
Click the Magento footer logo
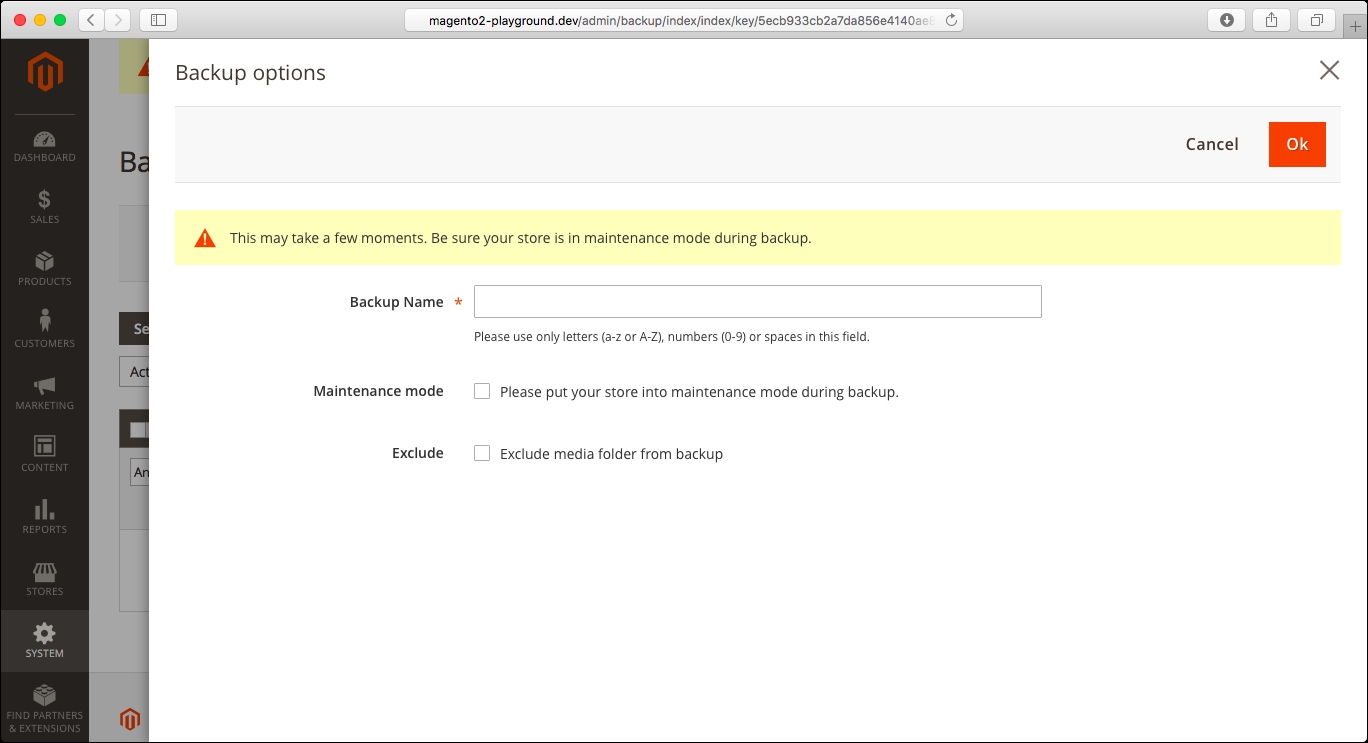coord(130,719)
